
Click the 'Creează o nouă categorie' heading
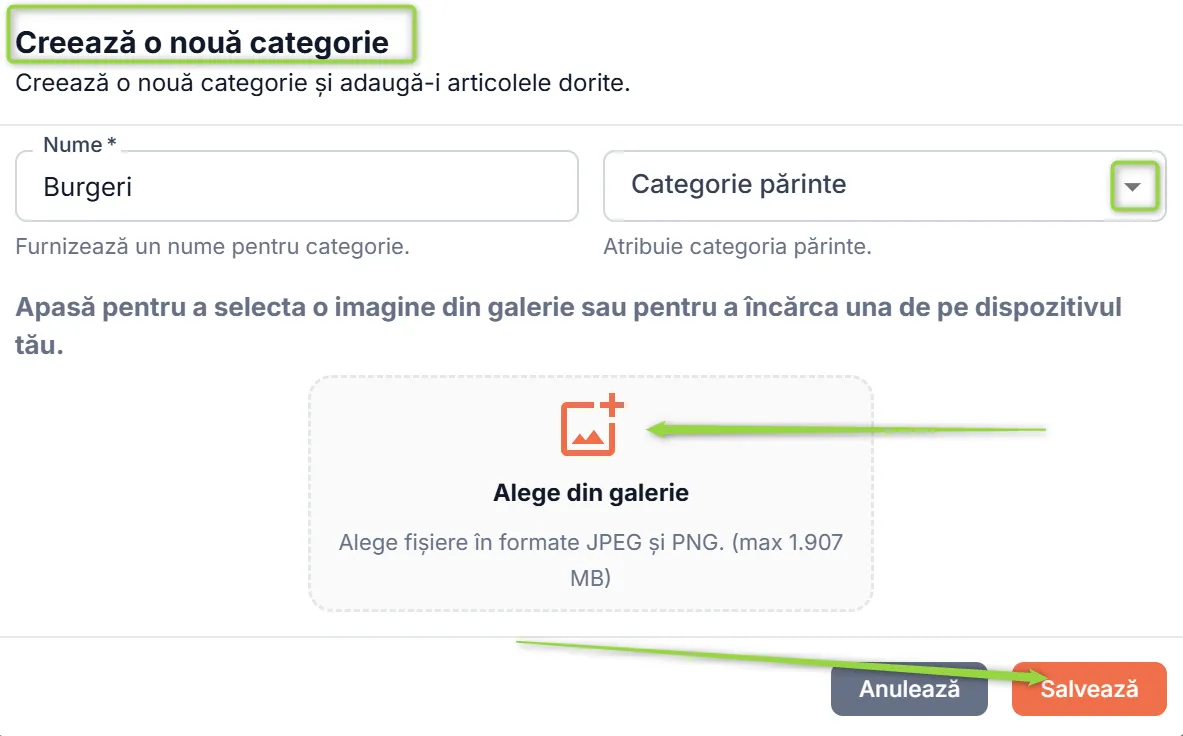point(202,42)
